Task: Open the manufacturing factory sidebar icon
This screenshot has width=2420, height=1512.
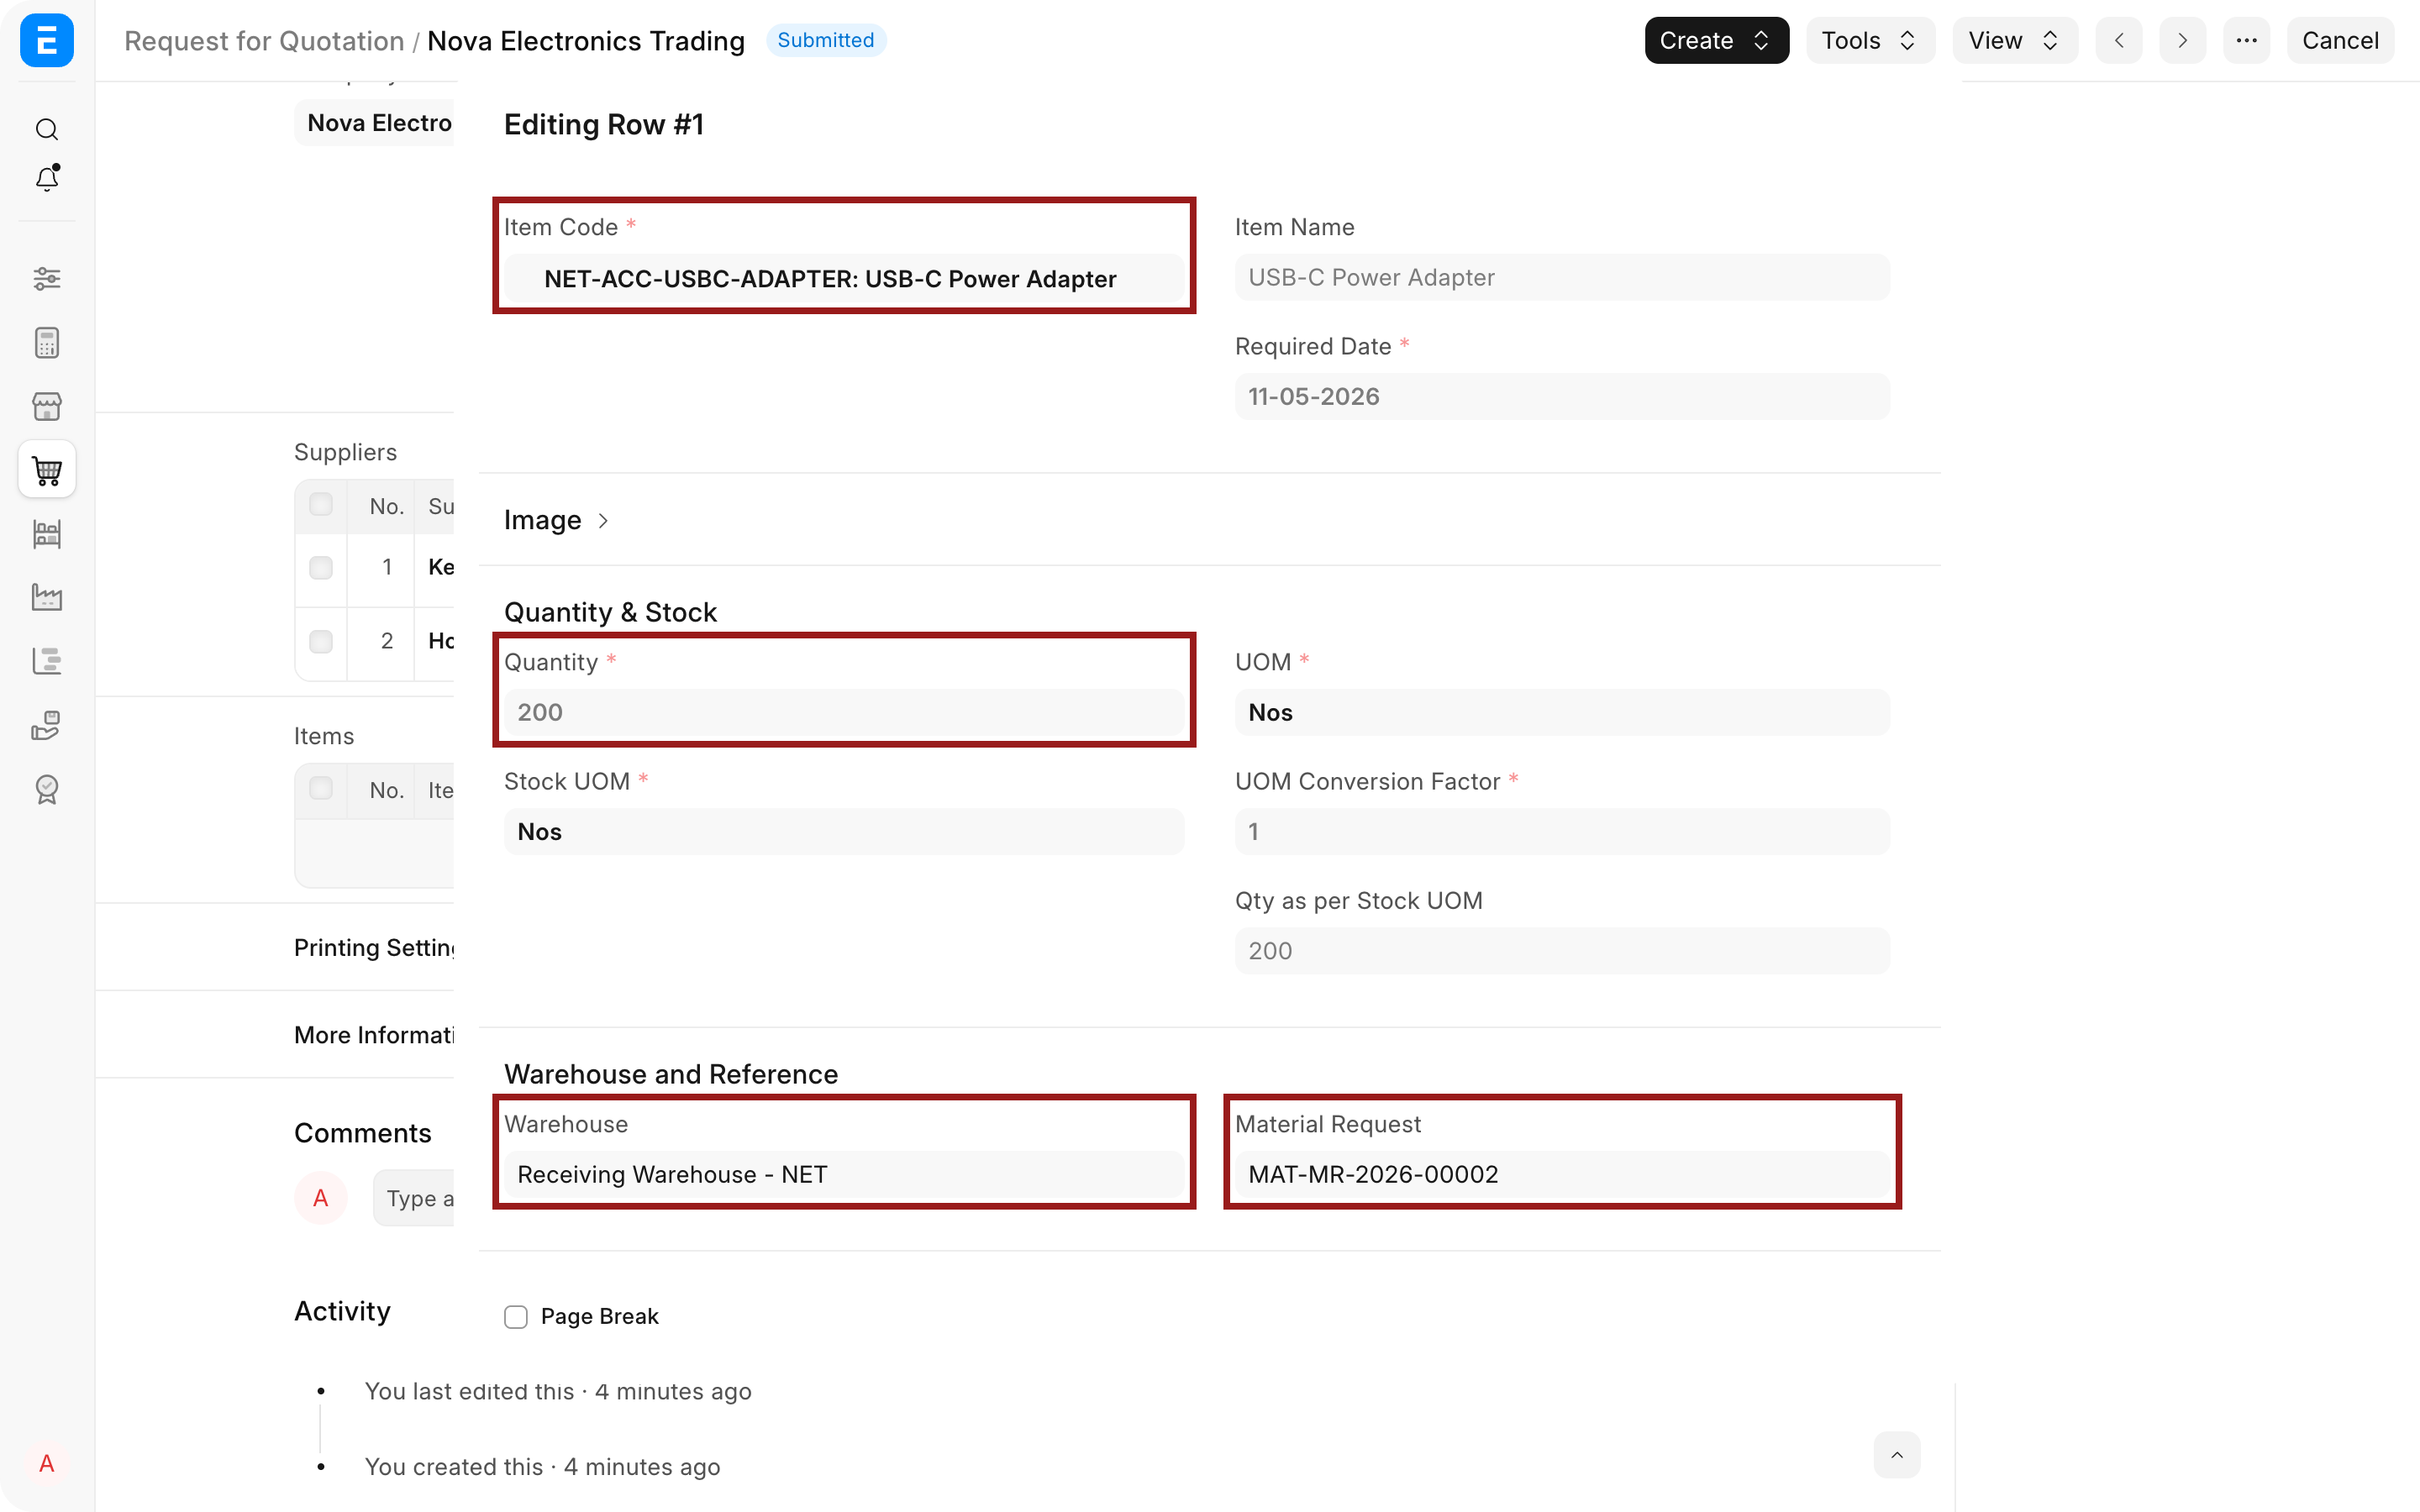Action: tap(47, 597)
